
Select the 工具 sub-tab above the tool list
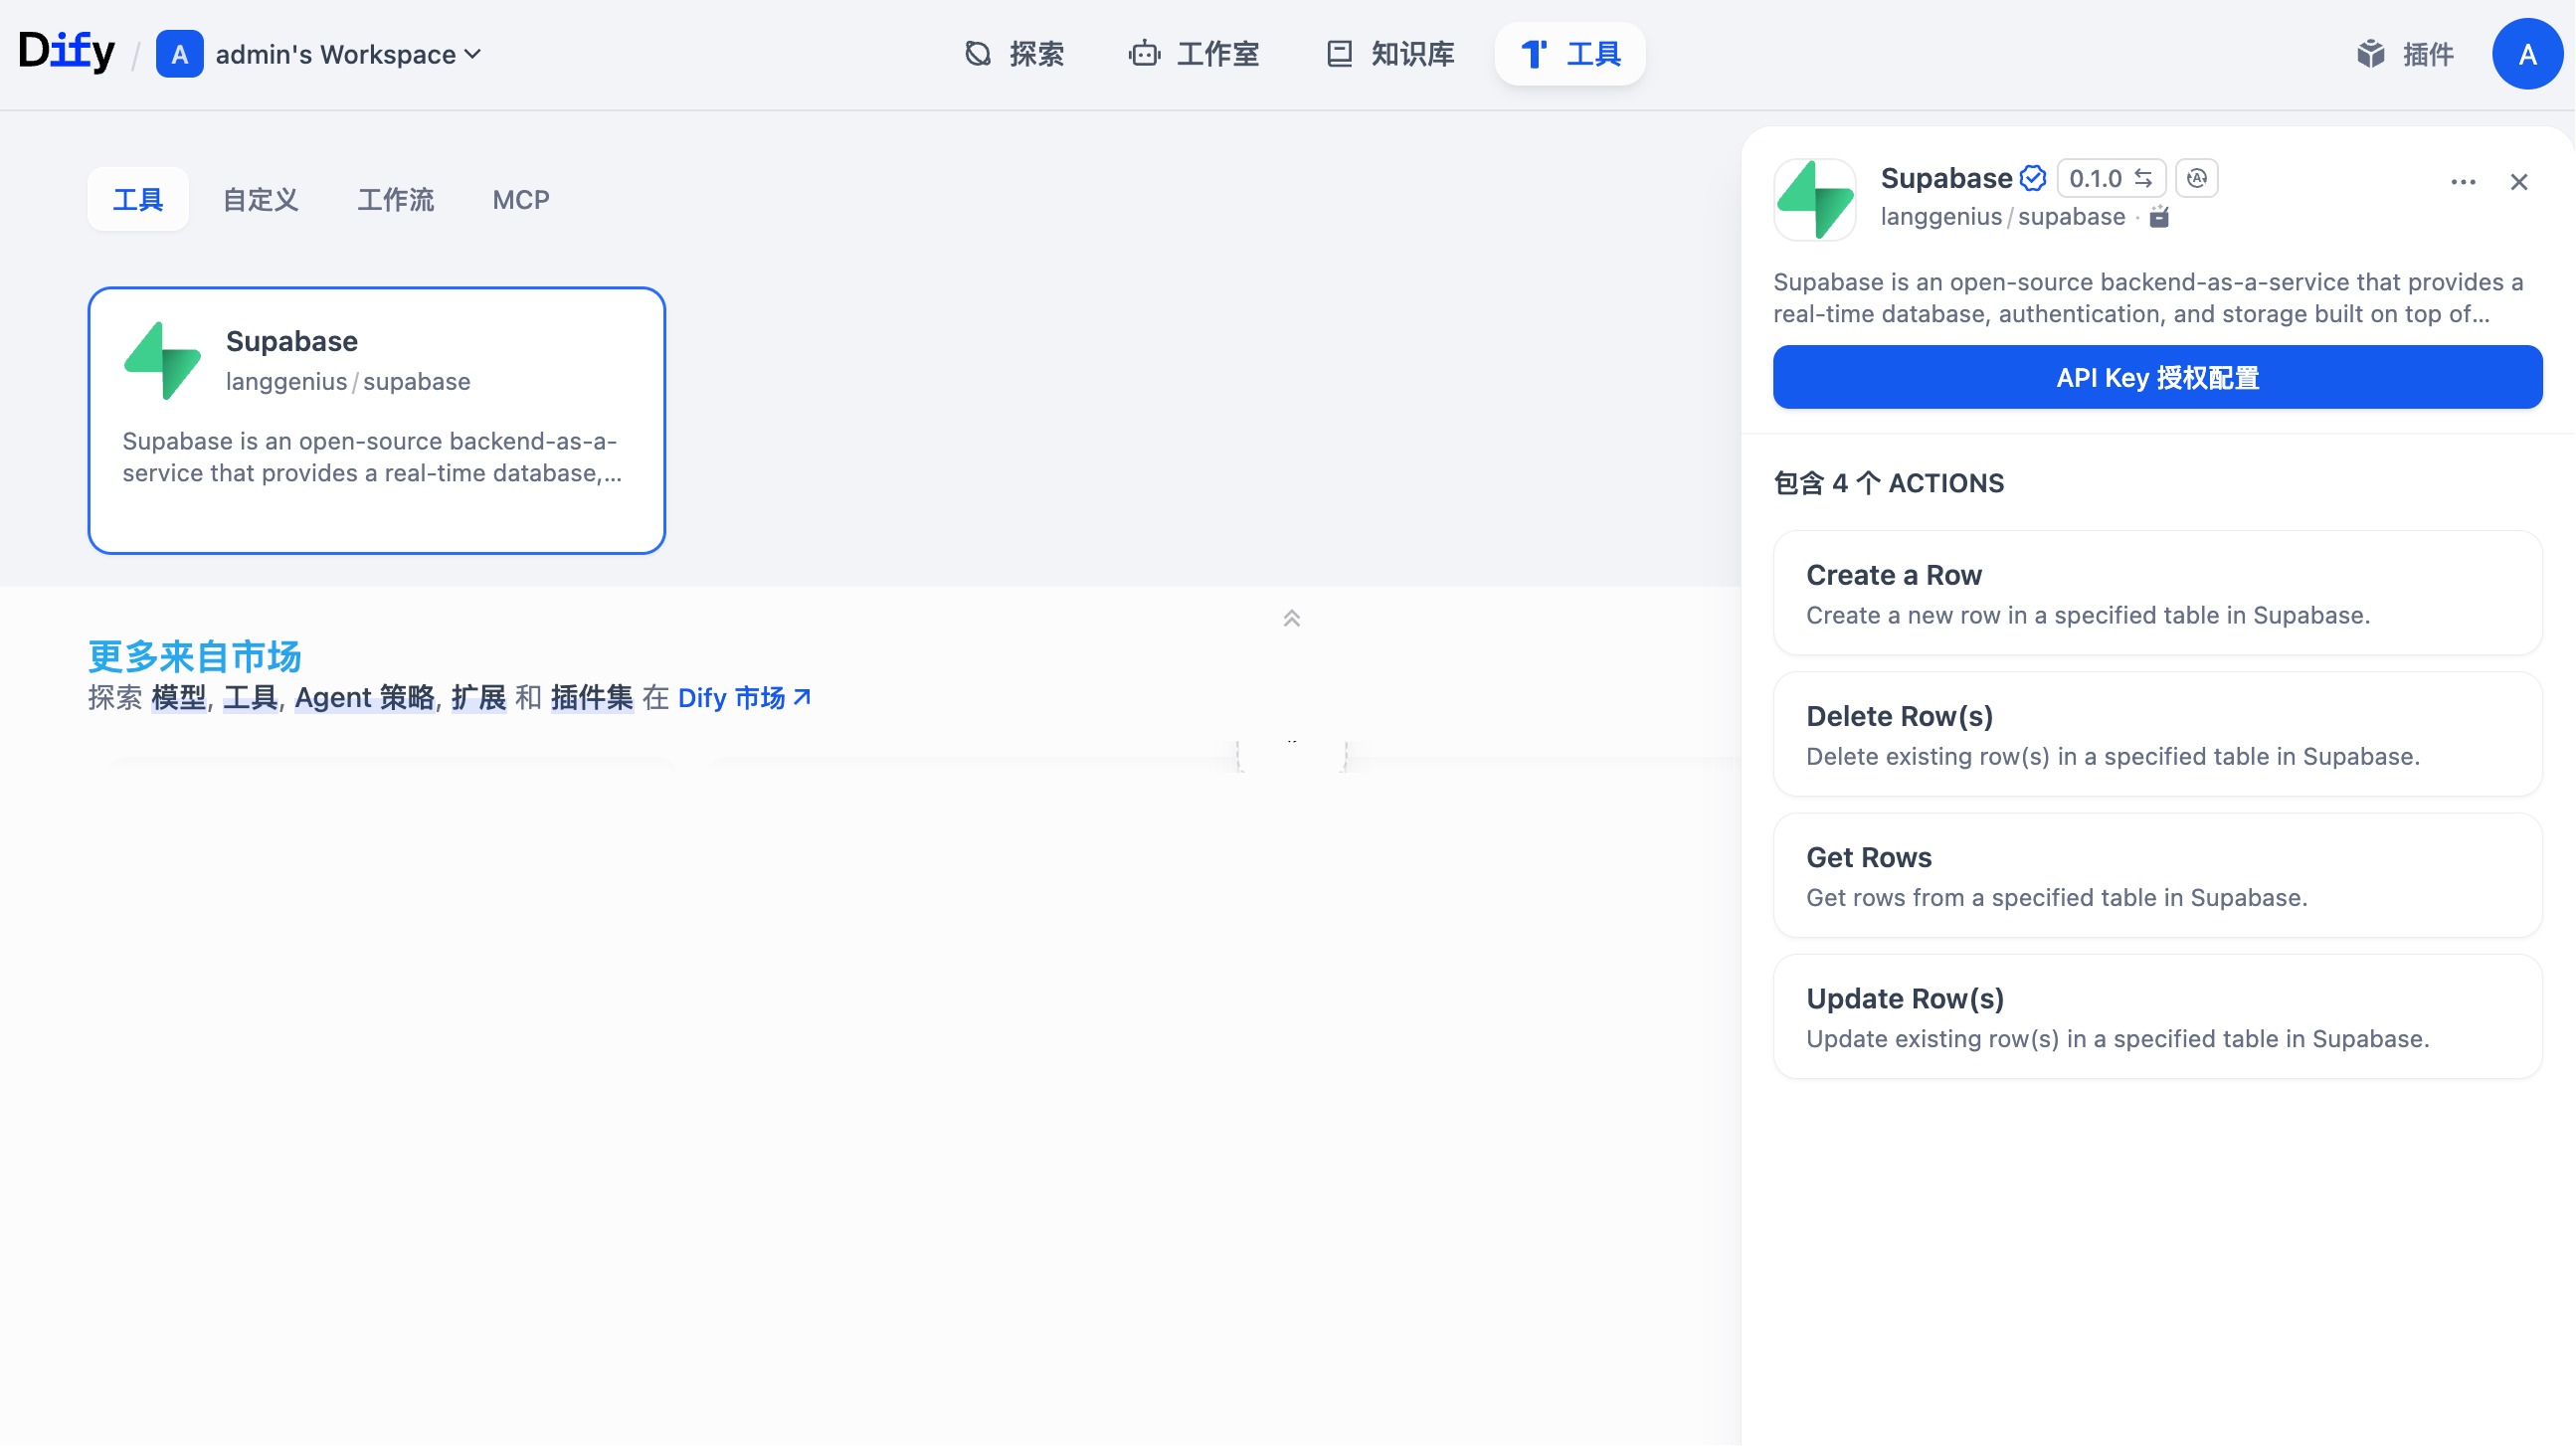click(x=138, y=200)
